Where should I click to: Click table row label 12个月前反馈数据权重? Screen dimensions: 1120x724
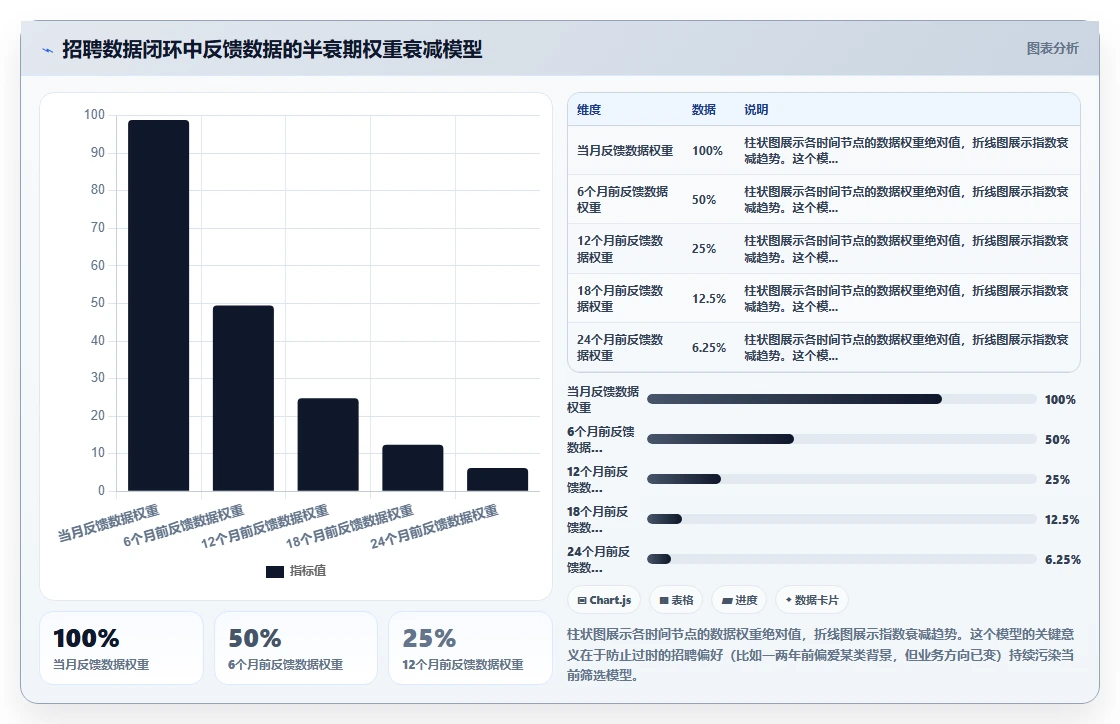point(621,248)
